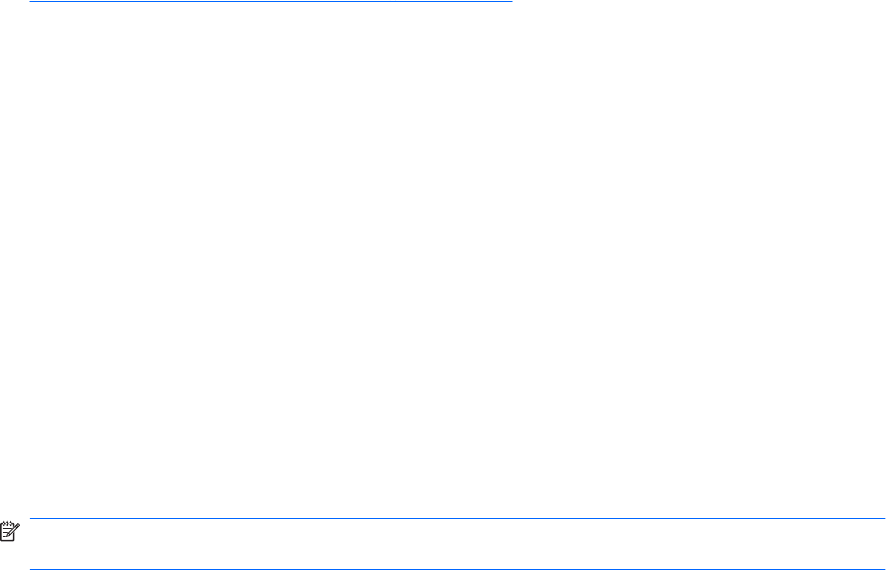Click the notepad spiral binding on note icon
The width and height of the screenshot is (886, 570).
pos(7,524)
